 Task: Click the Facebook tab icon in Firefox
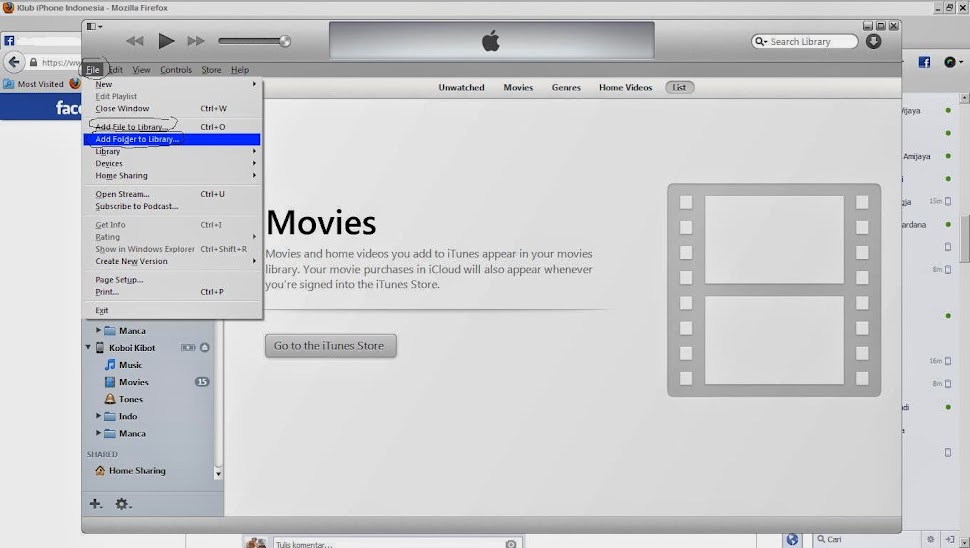(x=9, y=41)
